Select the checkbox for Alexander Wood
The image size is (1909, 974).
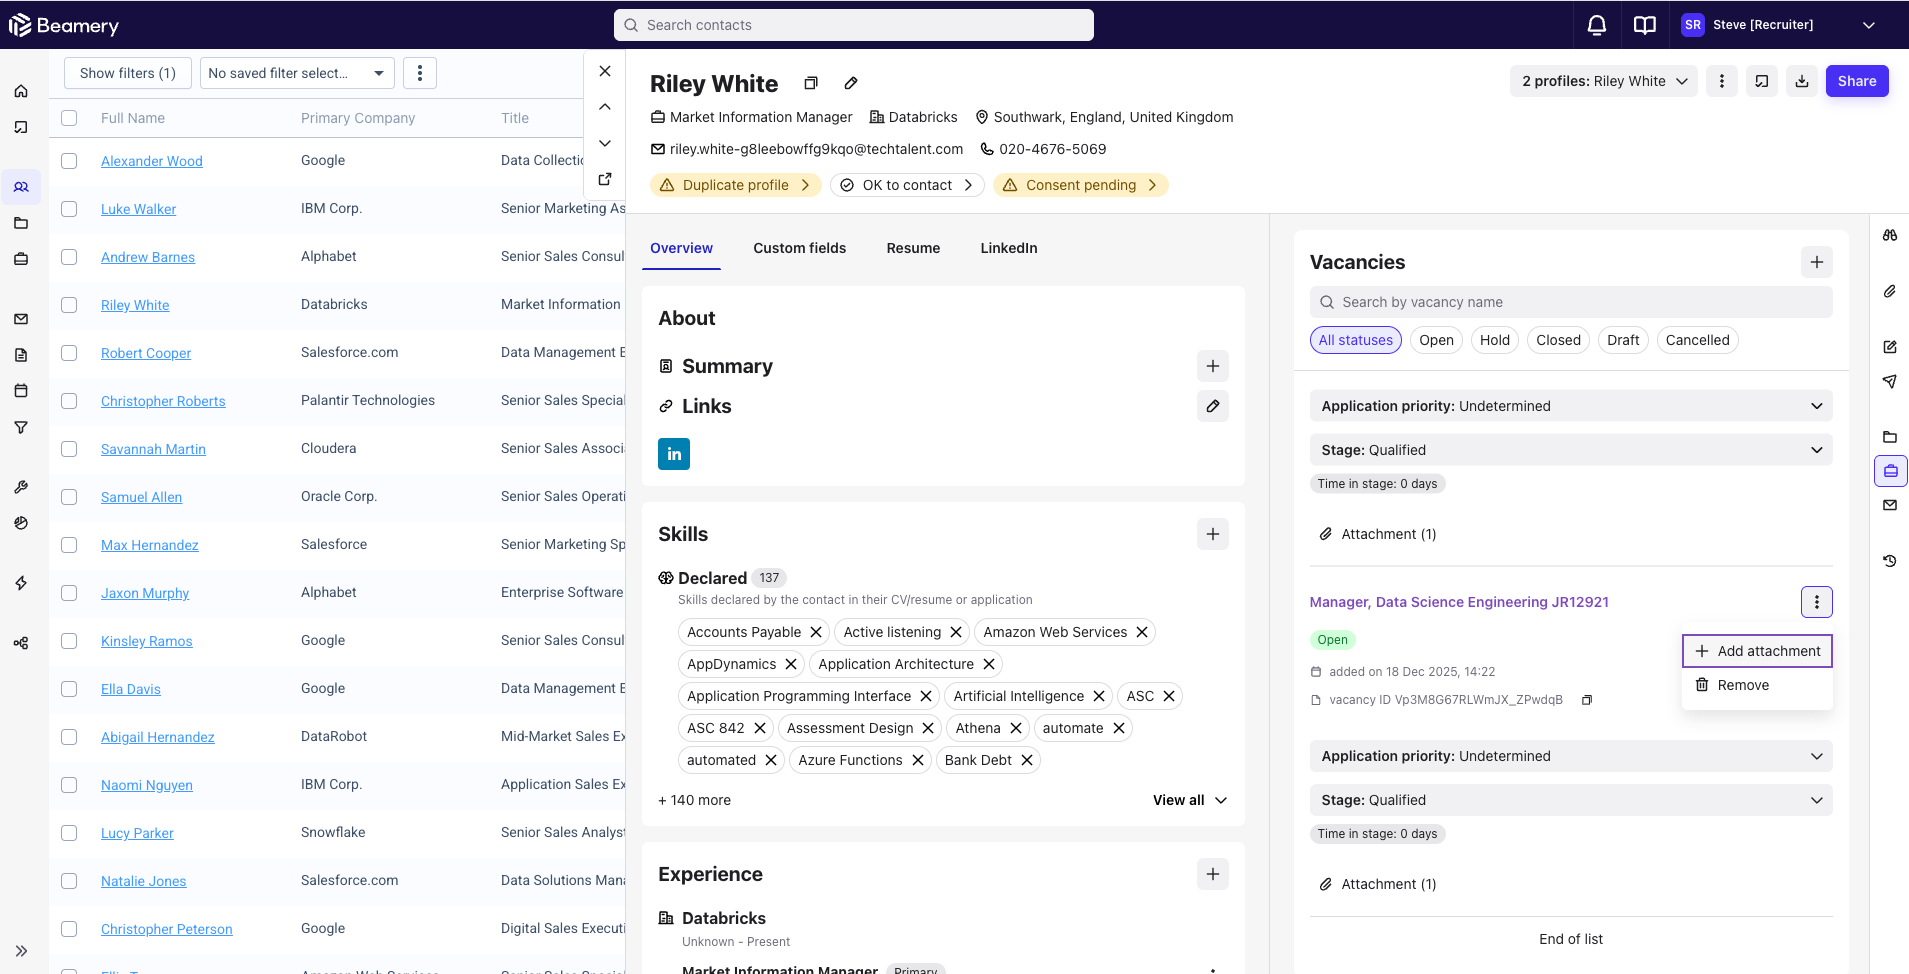click(69, 161)
